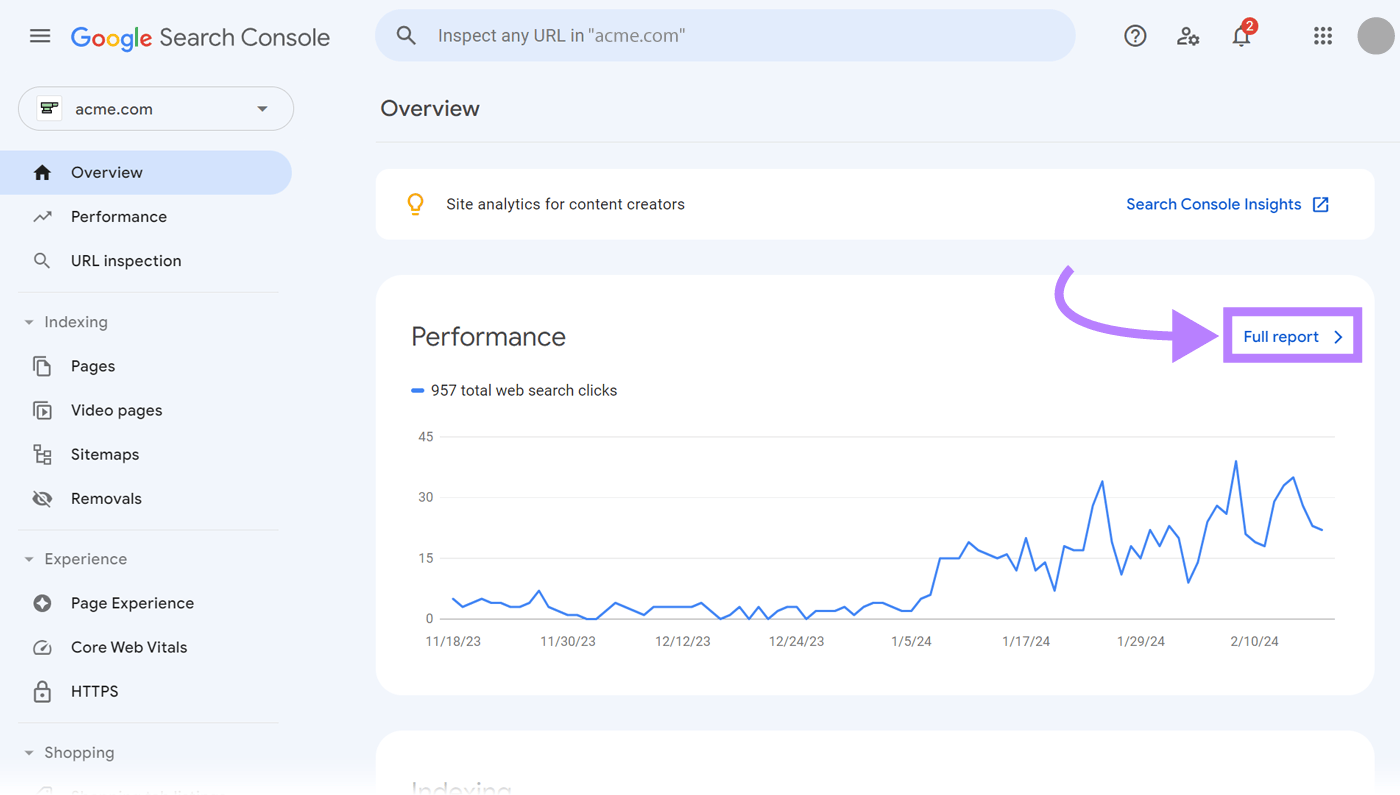The height and width of the screenshot is (795, 1400).
Task: Click the Search Console Insights lightbulb icon
Action: click(415, 204)
